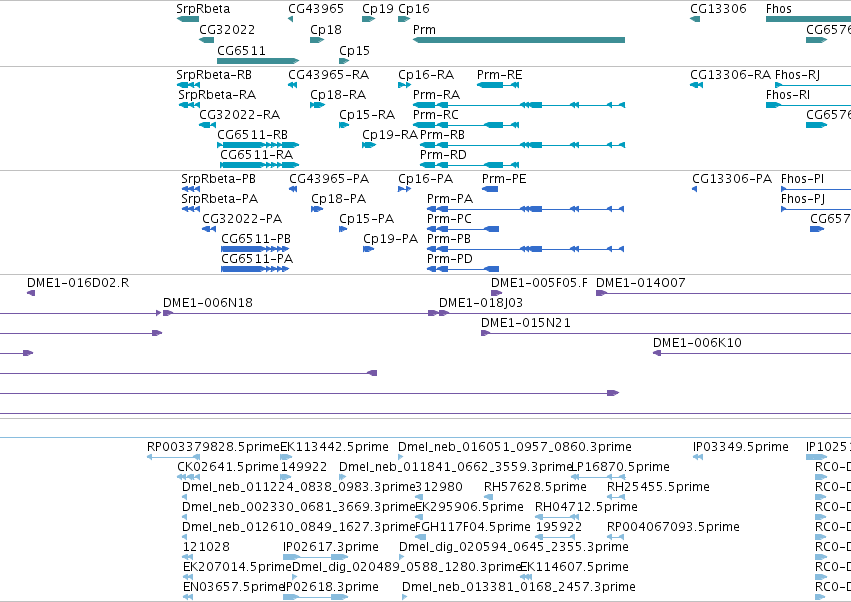
Task: Click the Prm-RD transcript label
Action: pyautogui.click(x=443, y=155)
